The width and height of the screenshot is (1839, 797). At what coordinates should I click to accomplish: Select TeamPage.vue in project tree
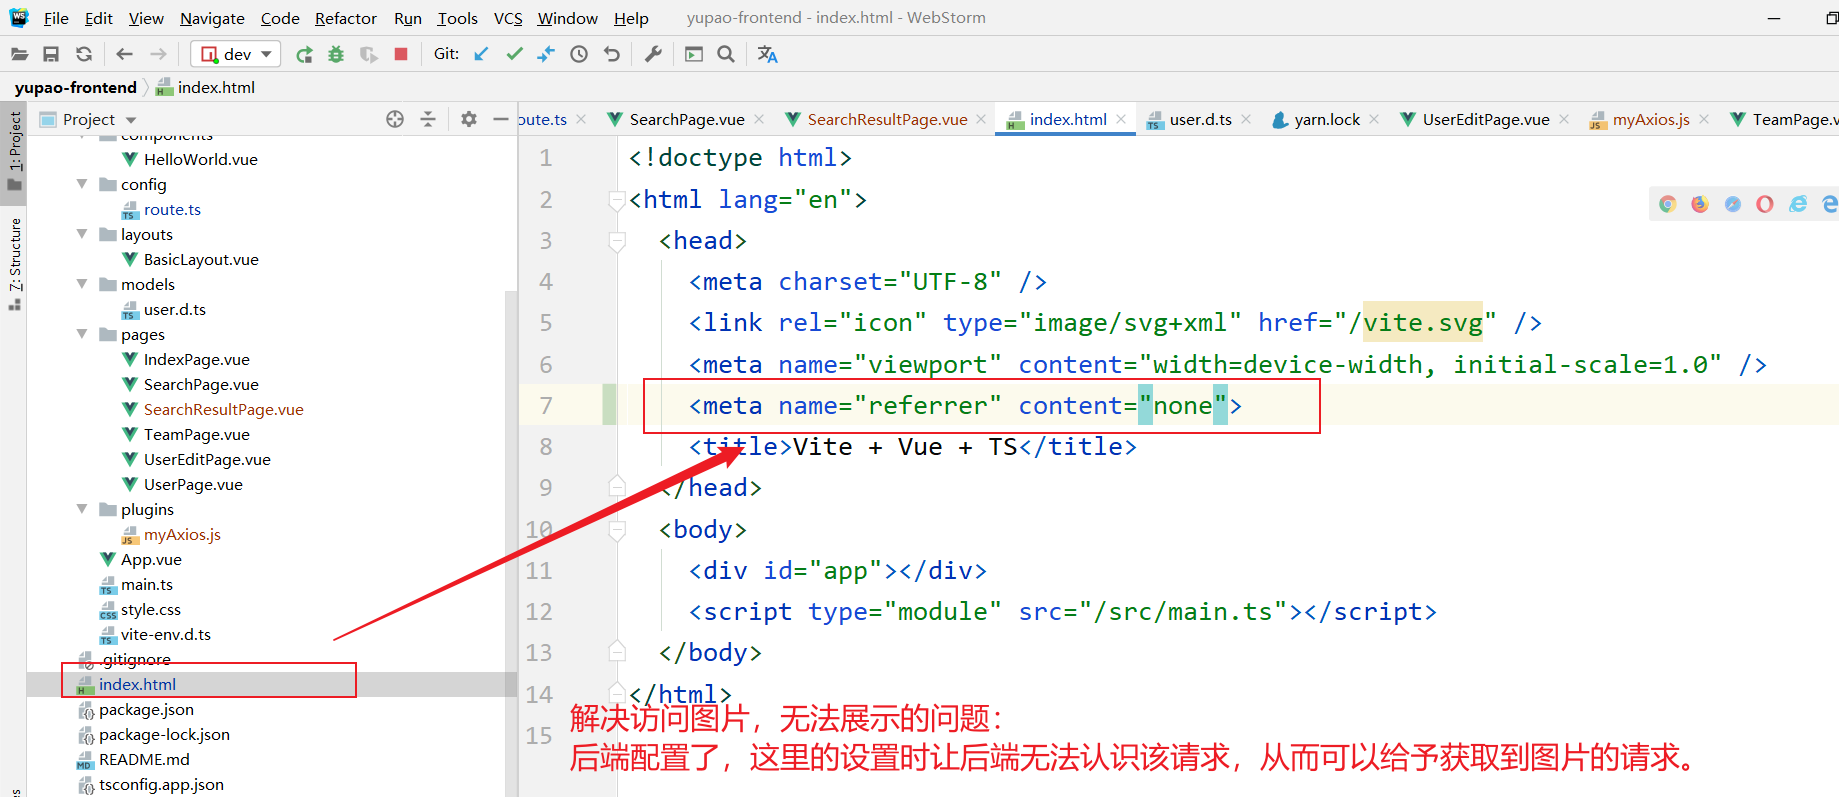coord(196,434)
